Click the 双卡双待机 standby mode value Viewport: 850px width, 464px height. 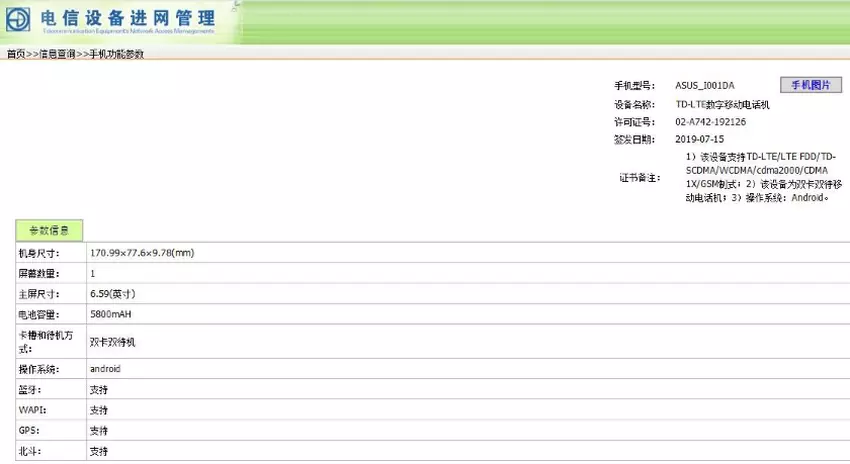tap(112, 341)
